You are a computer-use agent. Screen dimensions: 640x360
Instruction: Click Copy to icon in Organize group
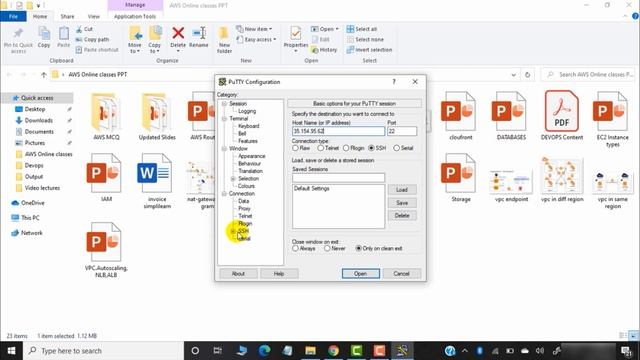click(155, 33)
